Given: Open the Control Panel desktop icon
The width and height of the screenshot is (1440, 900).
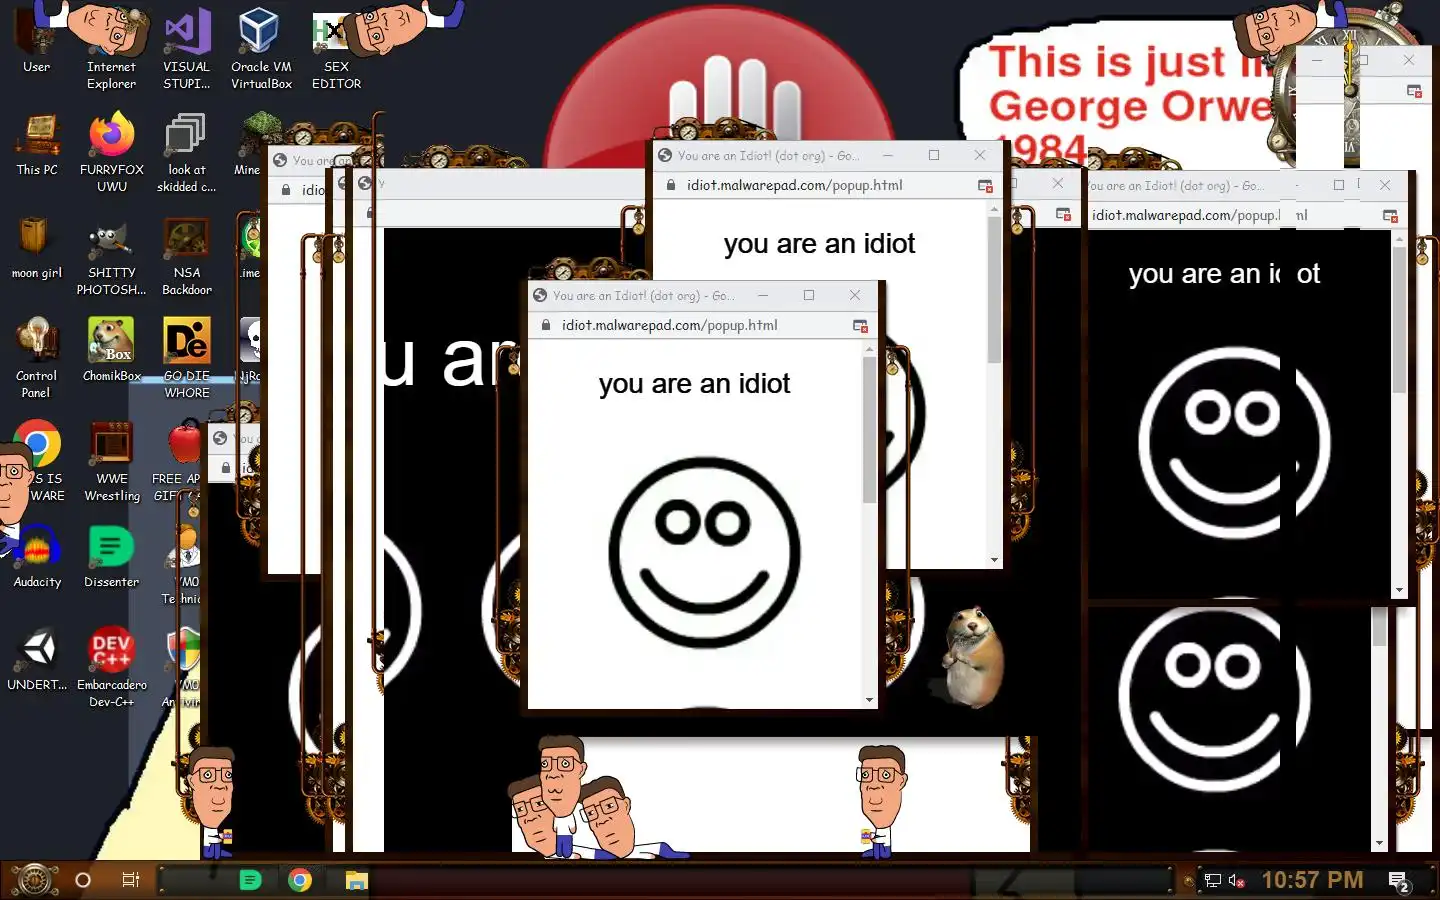Looking at the screenshot, I should coord(37,358).
